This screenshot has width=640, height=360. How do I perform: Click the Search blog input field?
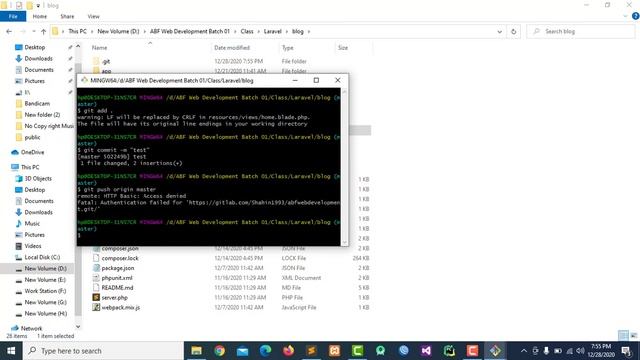(581, 31)
